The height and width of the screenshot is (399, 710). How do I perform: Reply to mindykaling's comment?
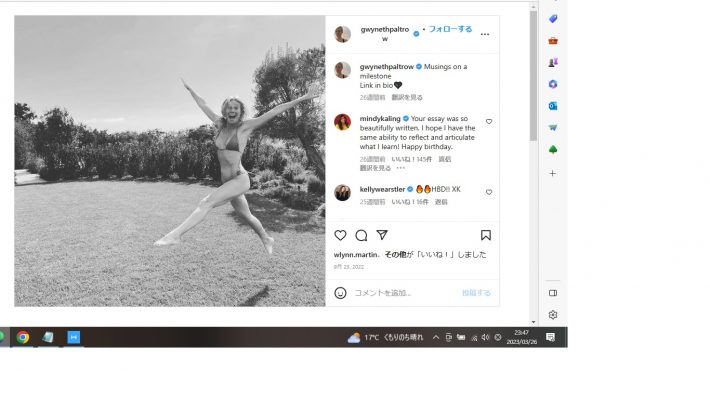[x=445, y=159]
